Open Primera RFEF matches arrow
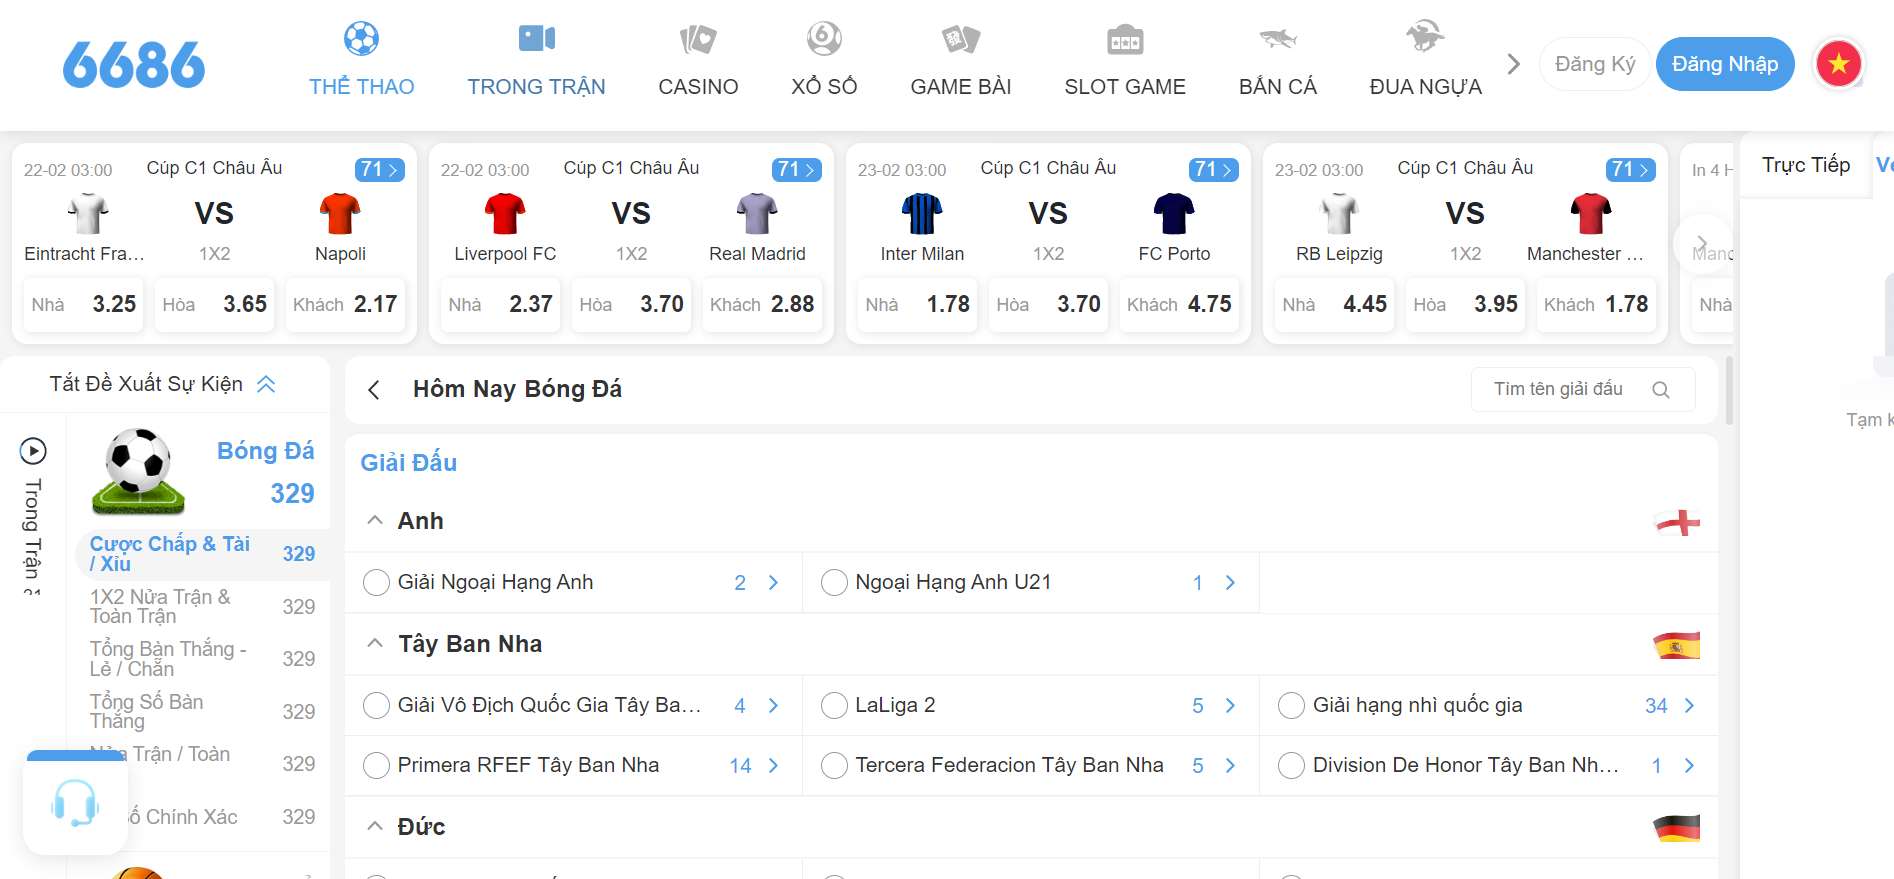This screenshot has height=879, width=1894. [x=773, y=766]
